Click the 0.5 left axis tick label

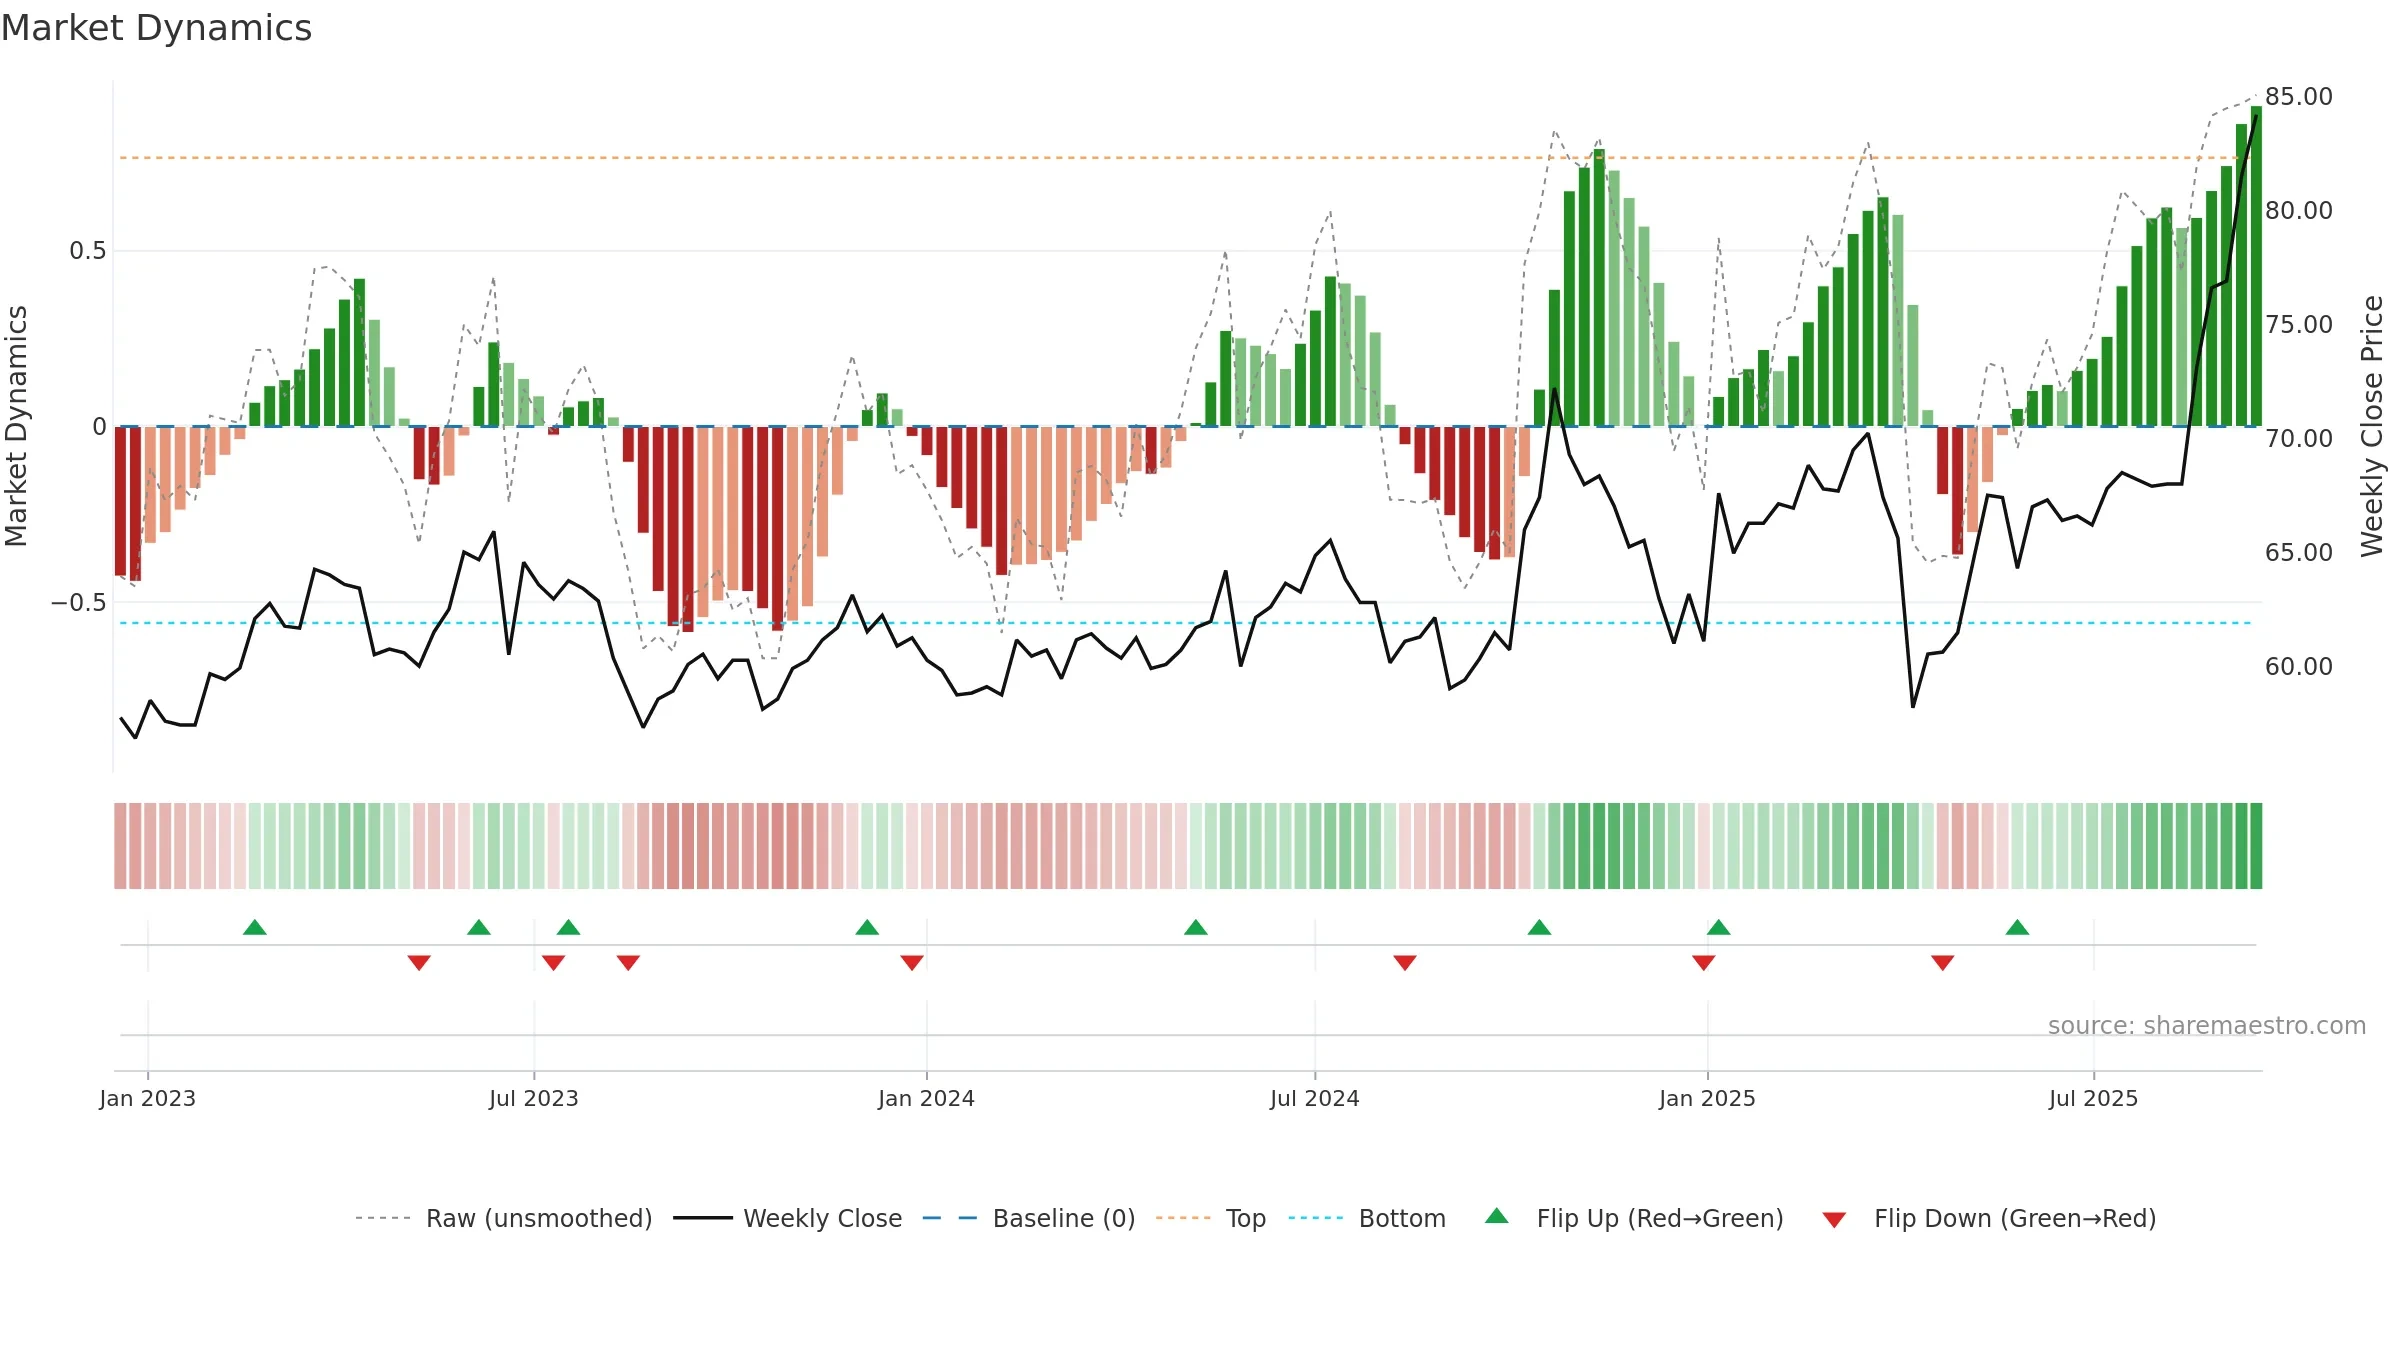click(x=88, y=251)
